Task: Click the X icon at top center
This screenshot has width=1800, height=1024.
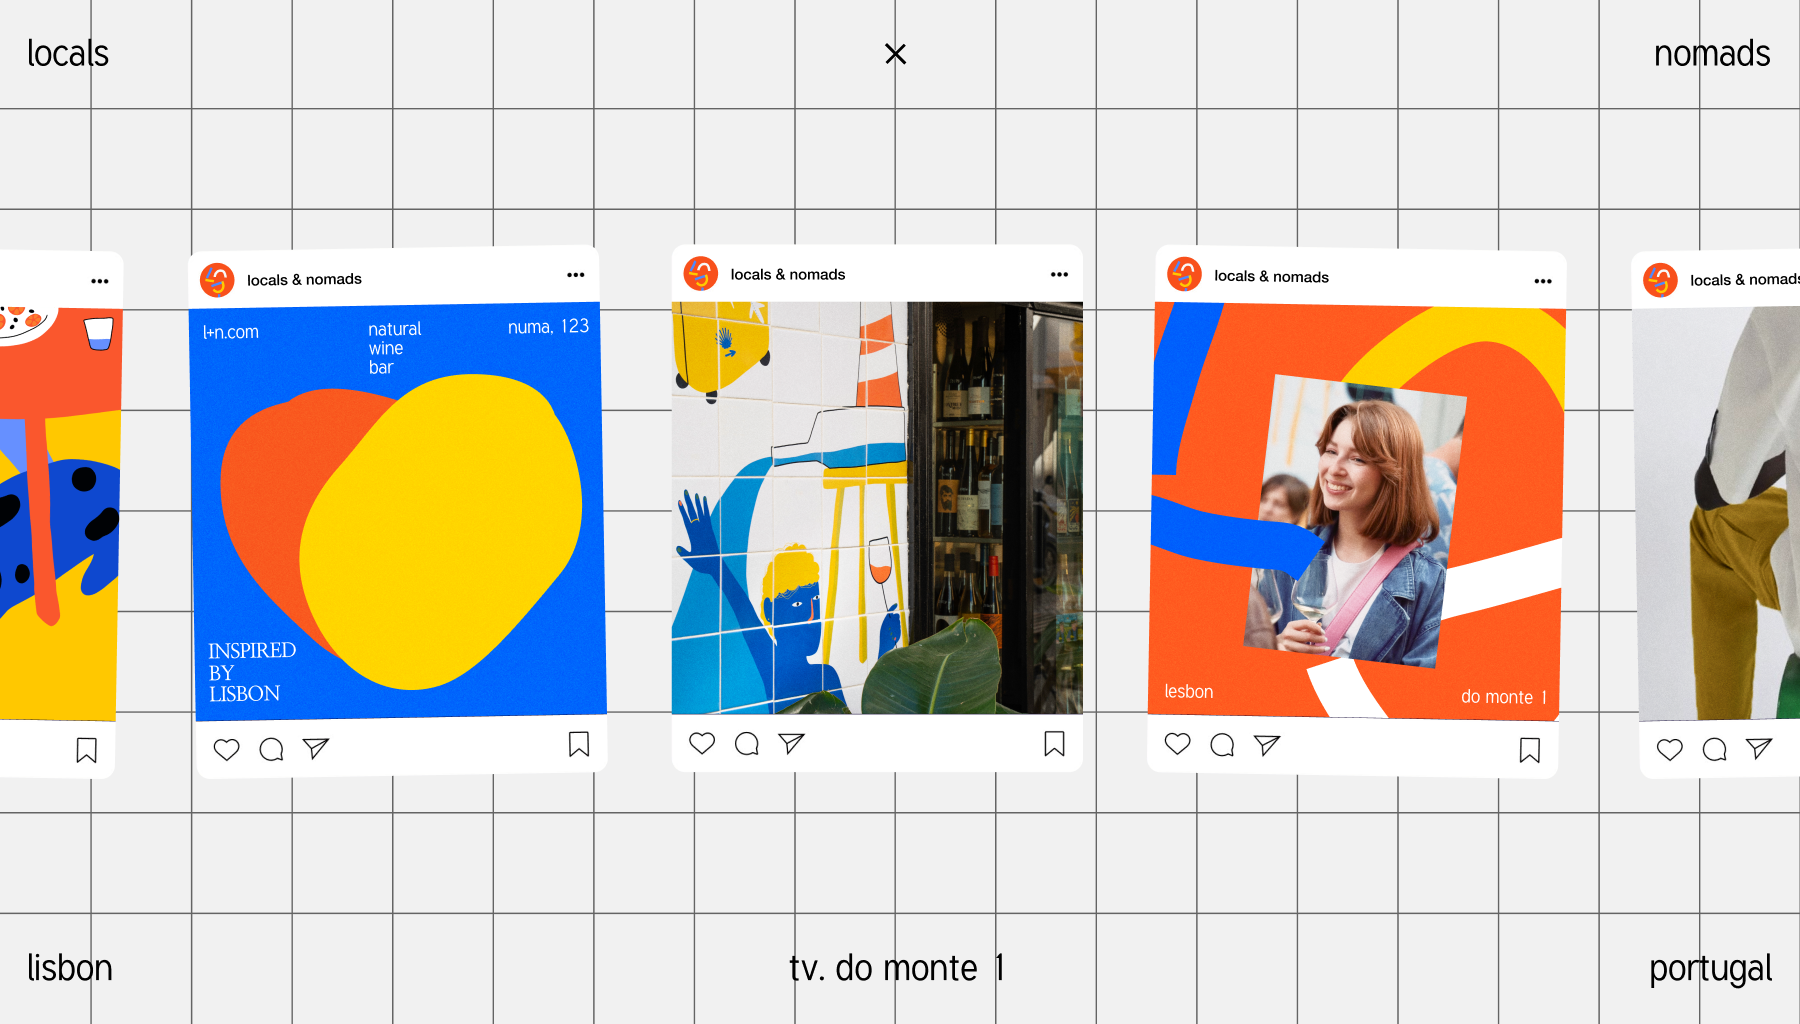Action: [896, 54]
